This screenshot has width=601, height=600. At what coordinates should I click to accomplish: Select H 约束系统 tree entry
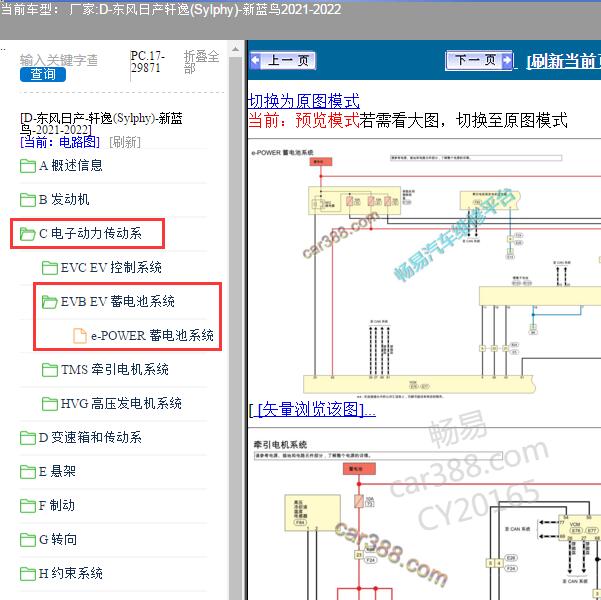71,574
